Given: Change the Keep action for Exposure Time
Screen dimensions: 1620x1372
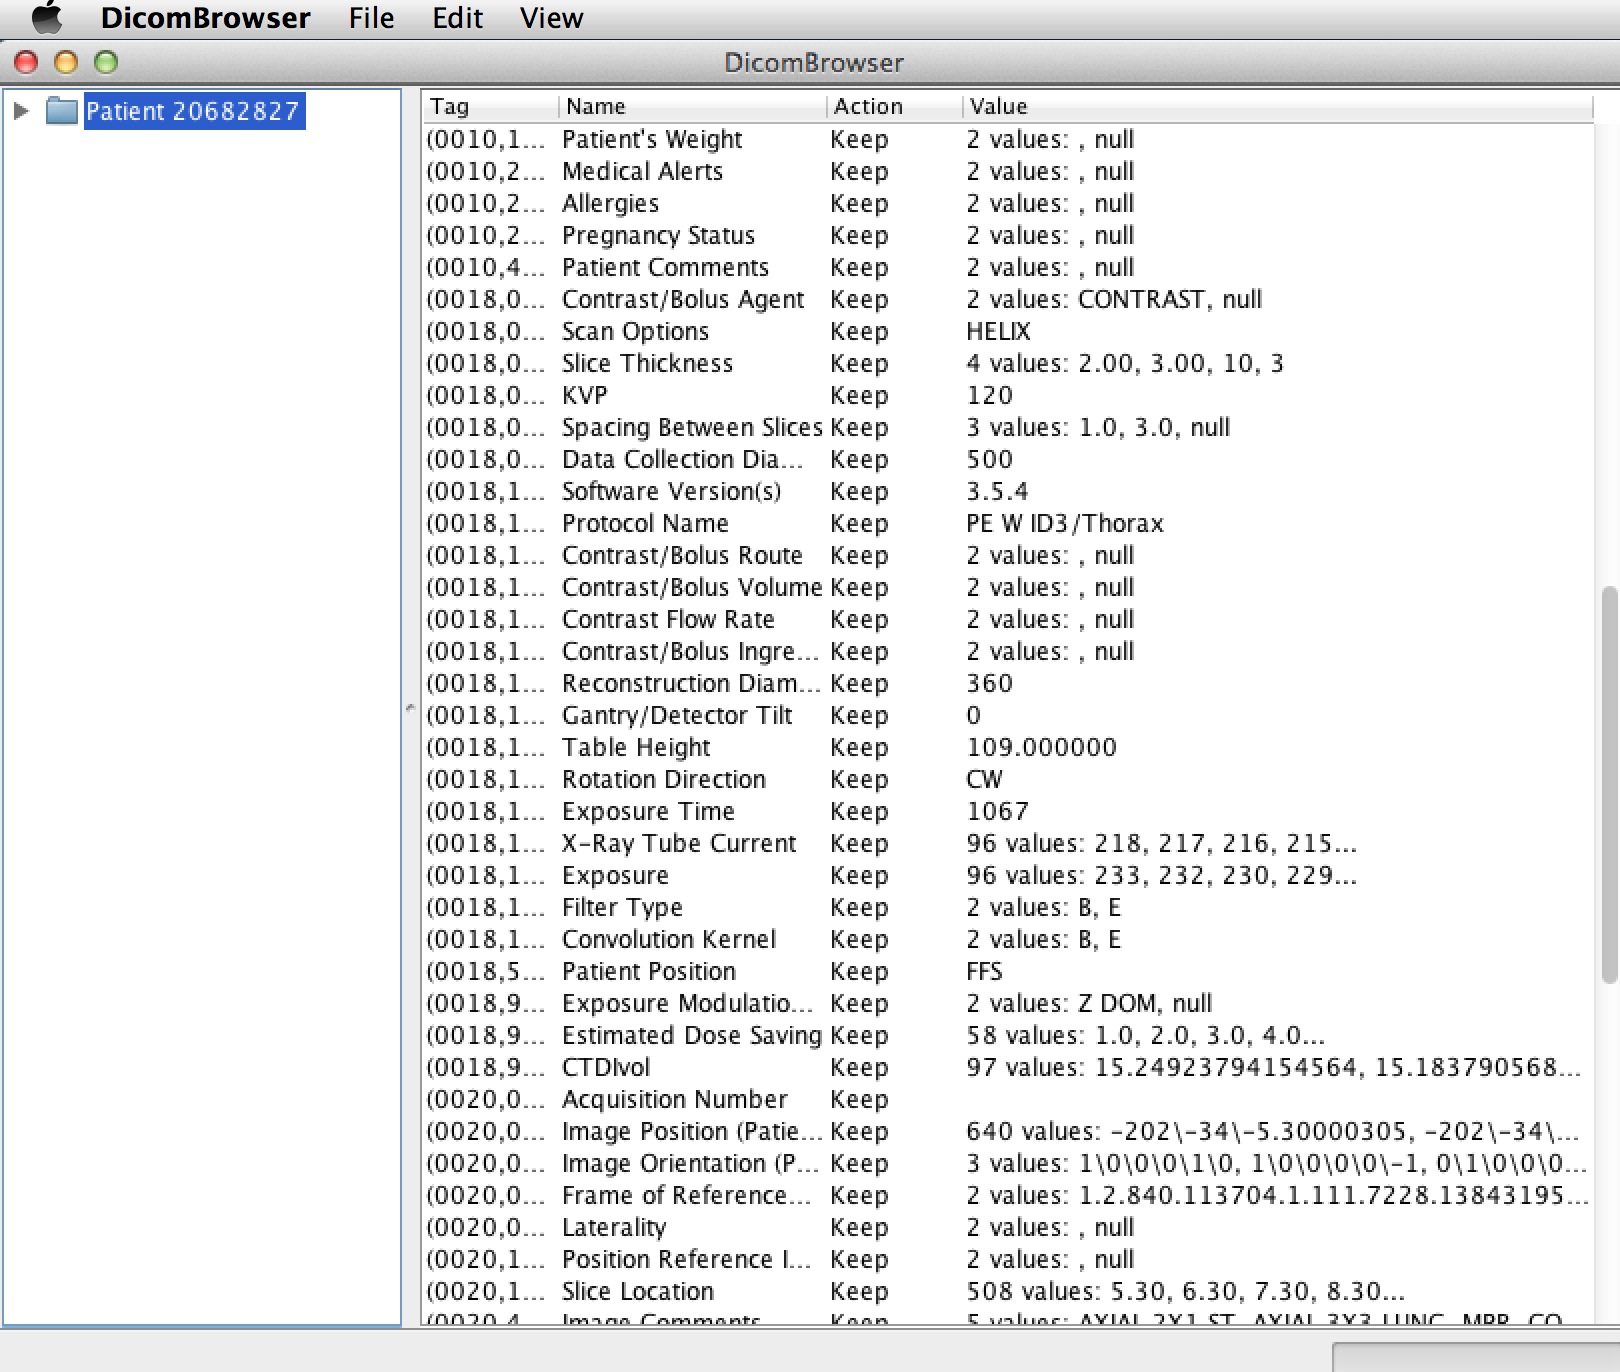Looking at the screenshot, I should tap(859, 811).
